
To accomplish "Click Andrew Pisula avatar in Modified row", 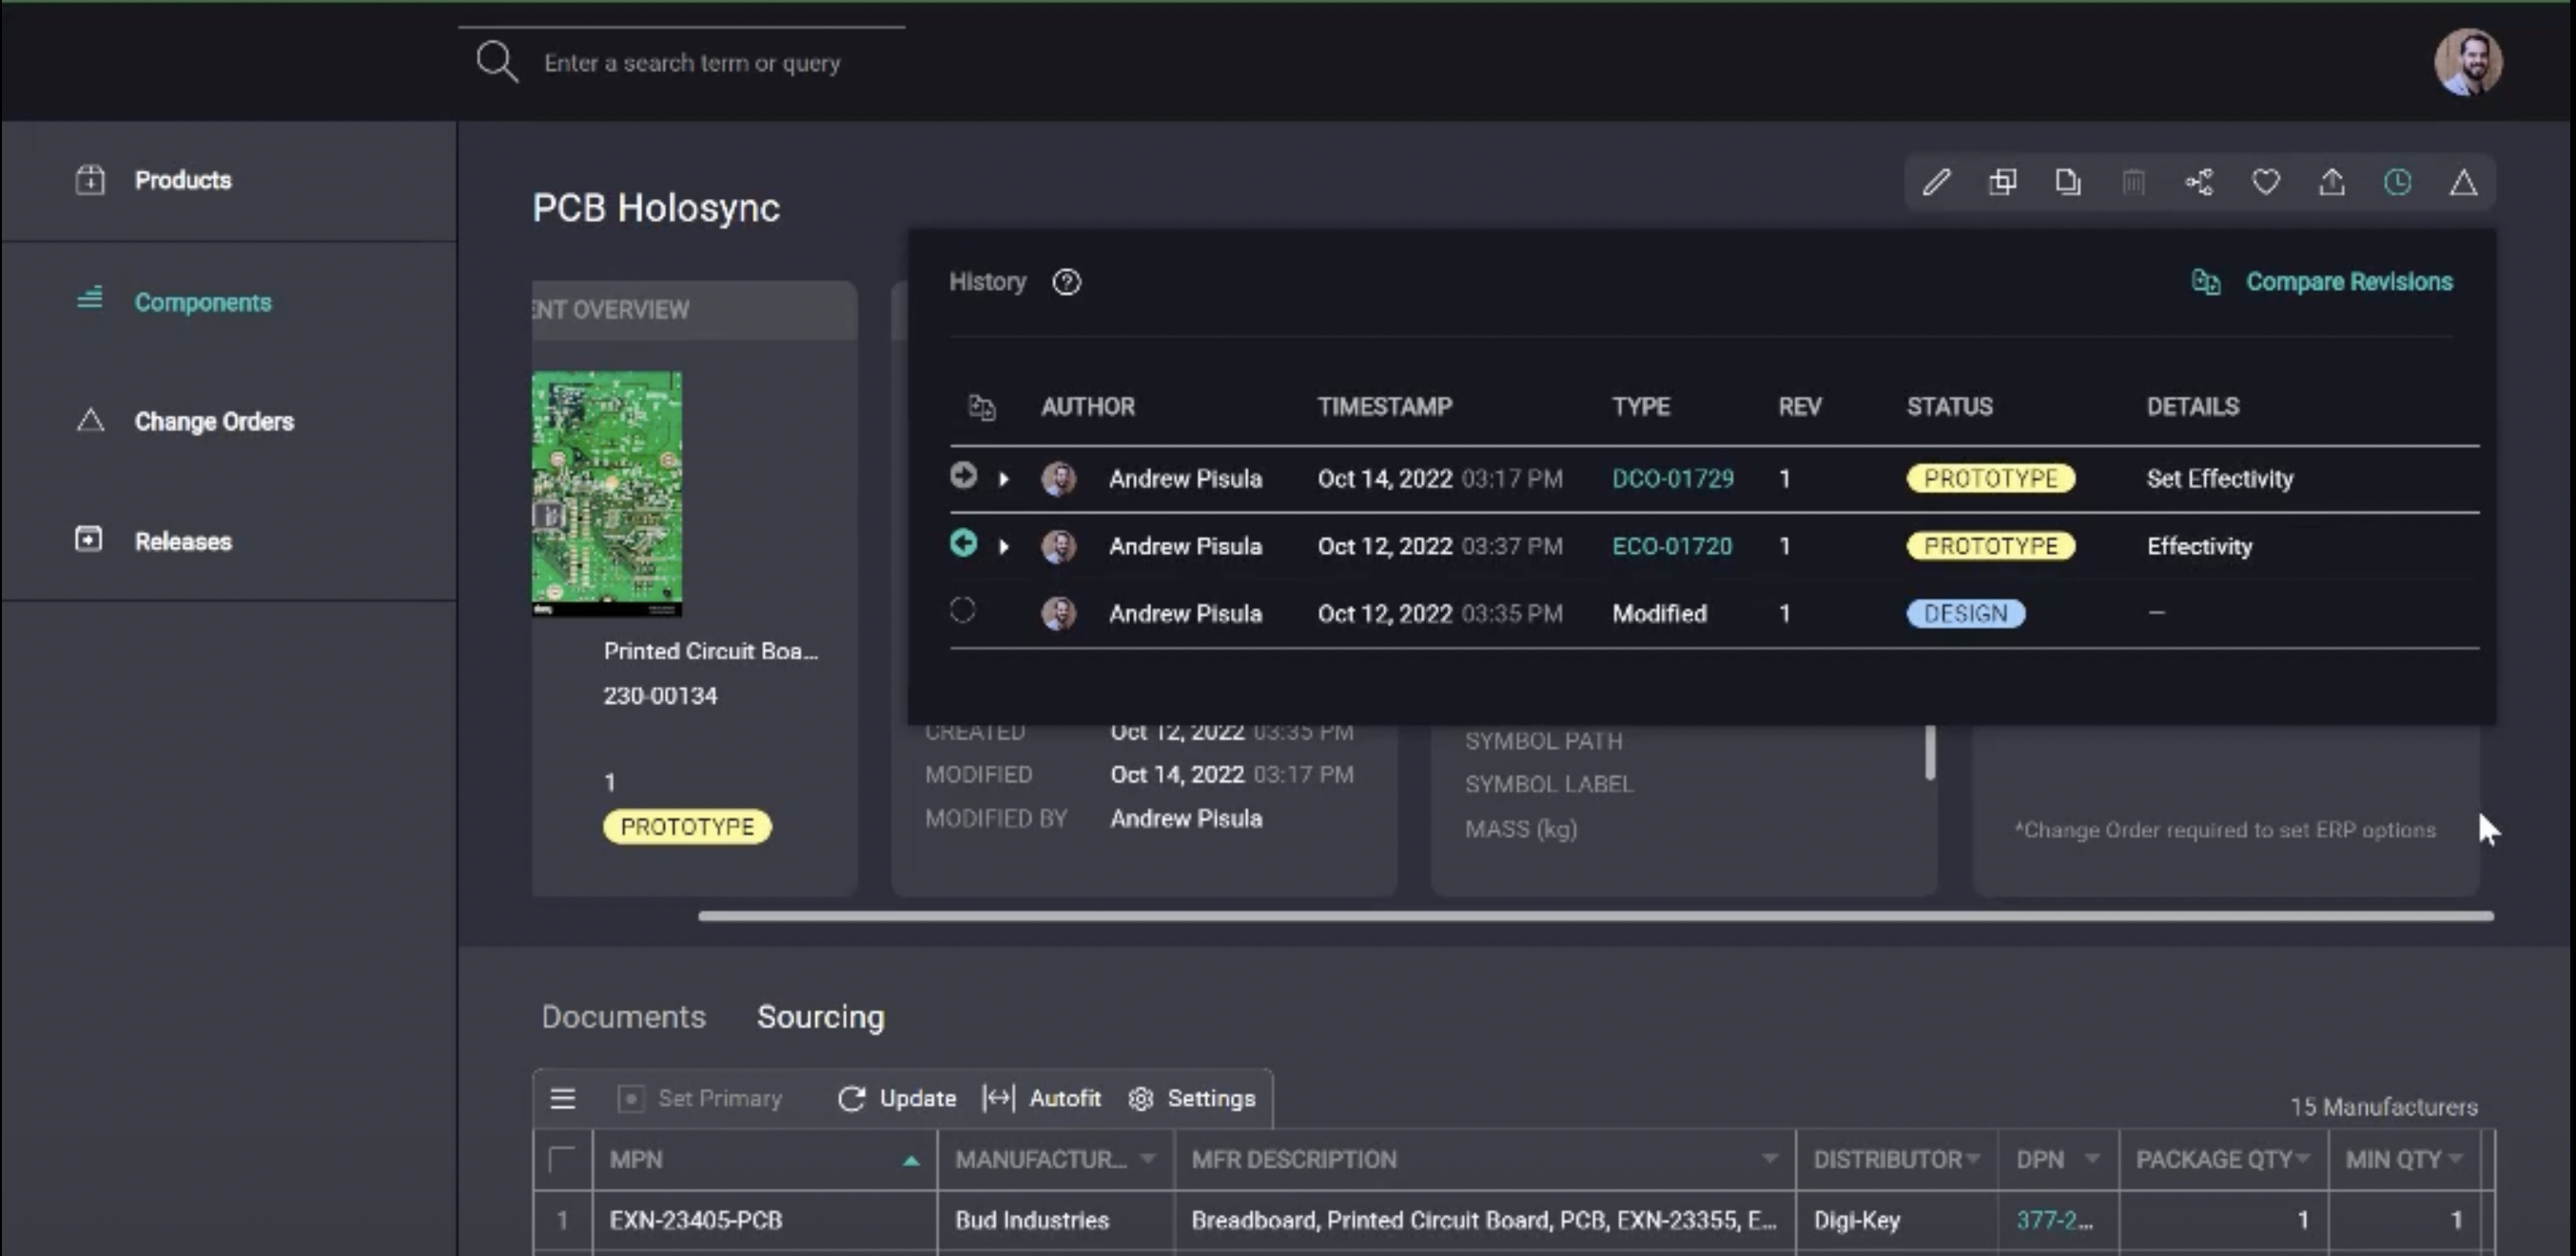I will 1058,613.
